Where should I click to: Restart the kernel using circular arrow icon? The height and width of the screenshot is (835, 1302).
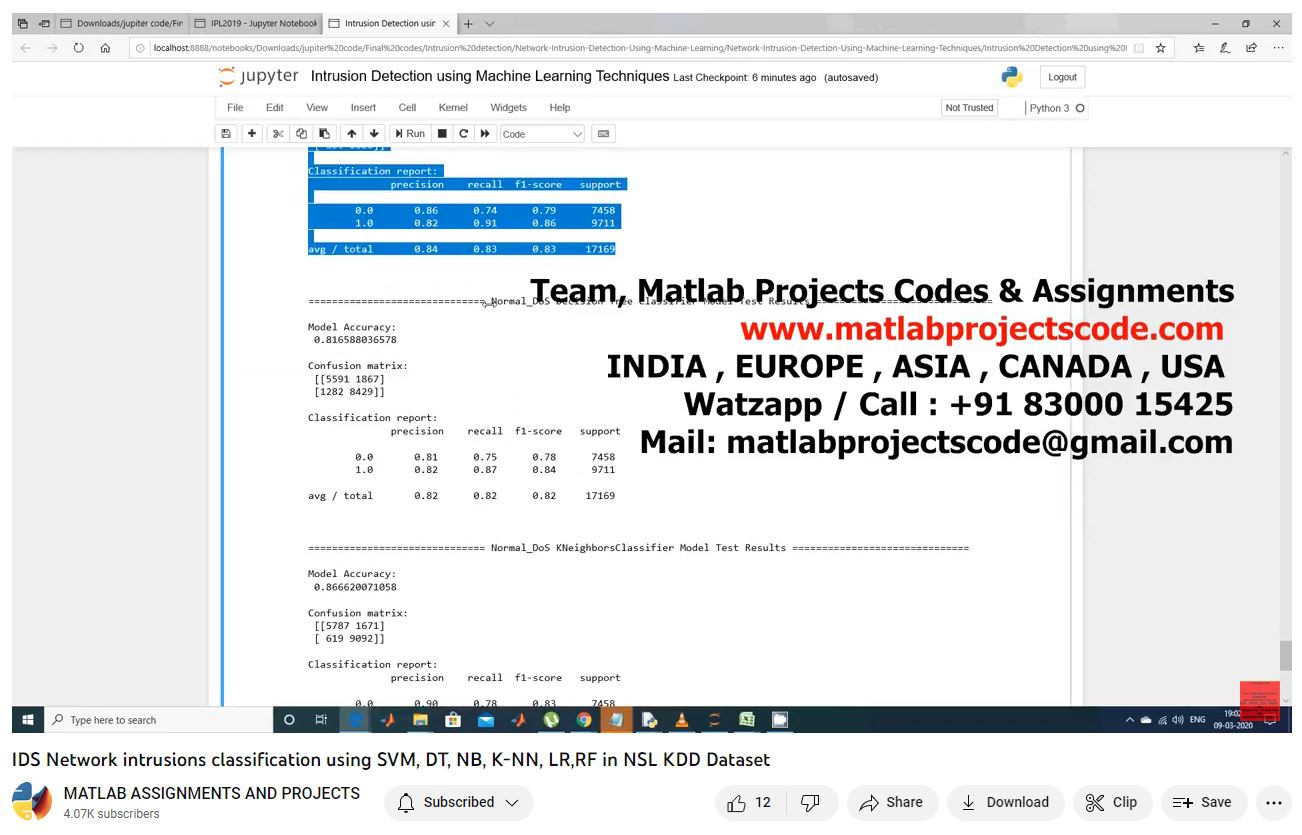tap(463, 134)
